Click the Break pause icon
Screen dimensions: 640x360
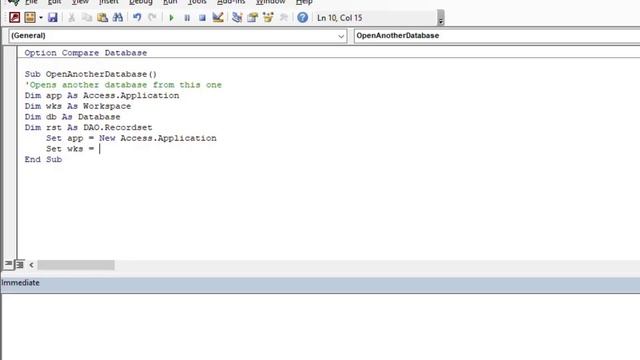coord(187,18)
